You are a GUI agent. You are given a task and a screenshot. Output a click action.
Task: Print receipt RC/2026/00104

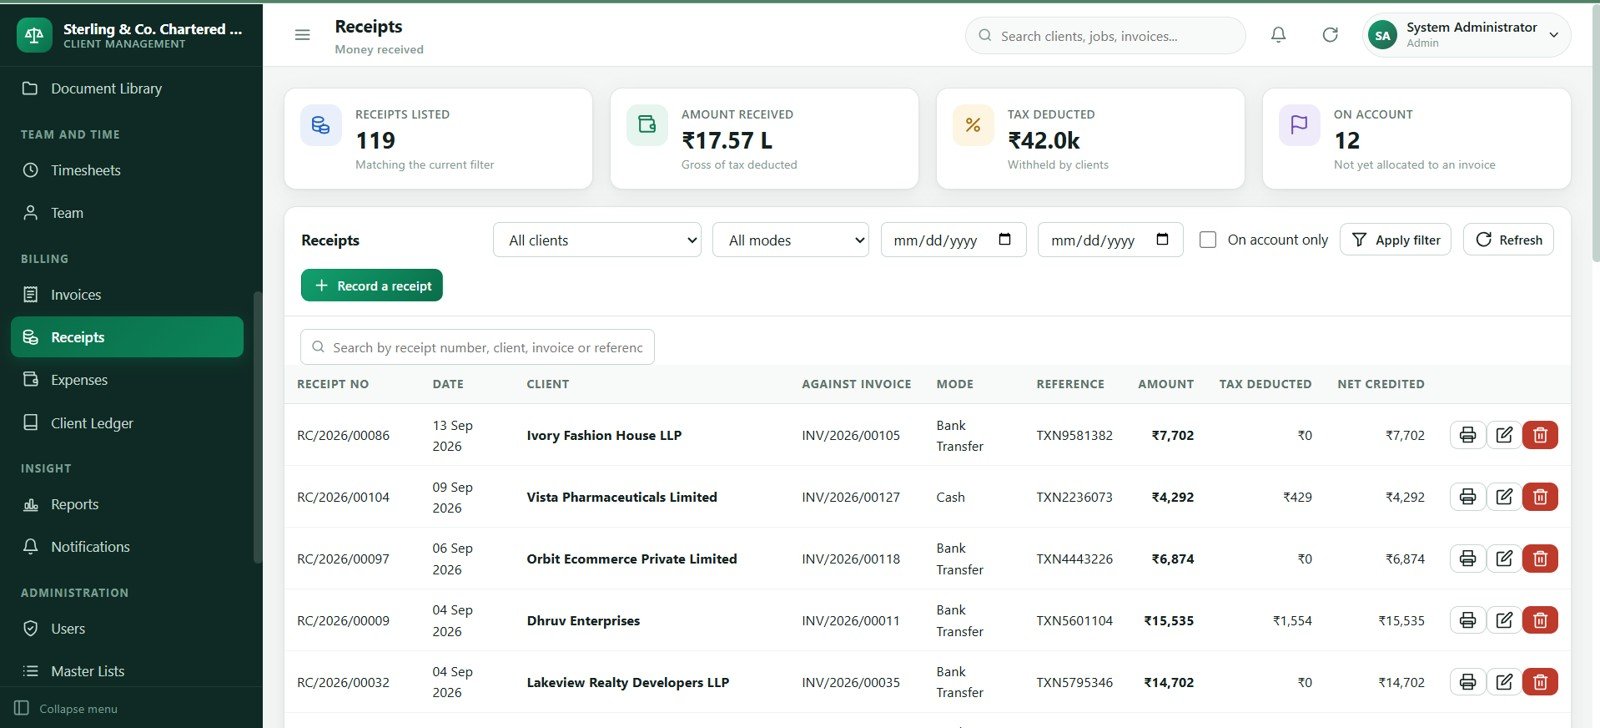(x=1467, y=497)
